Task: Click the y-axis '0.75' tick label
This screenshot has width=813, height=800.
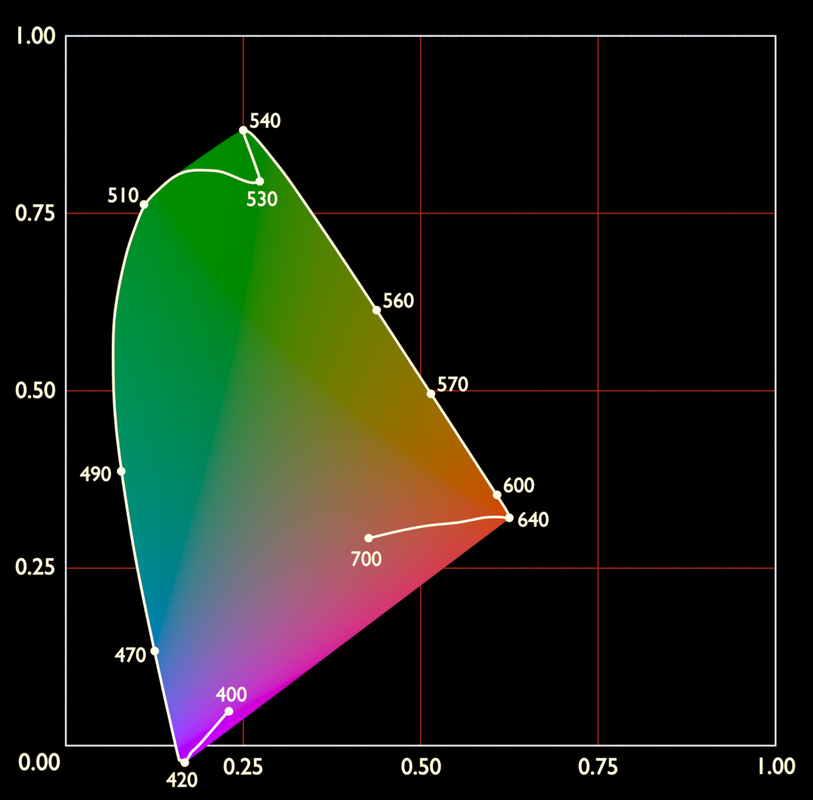Action: point(35,213)
